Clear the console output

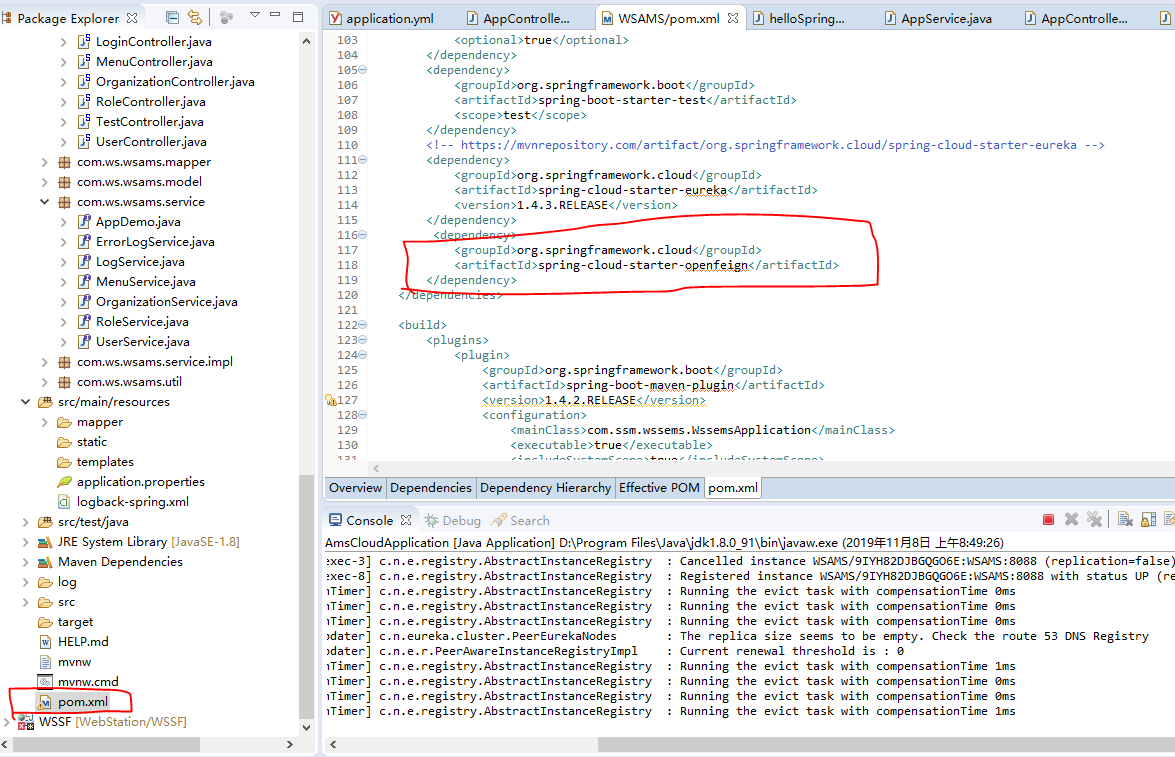pyautogui.click(x=1123, y=519)
